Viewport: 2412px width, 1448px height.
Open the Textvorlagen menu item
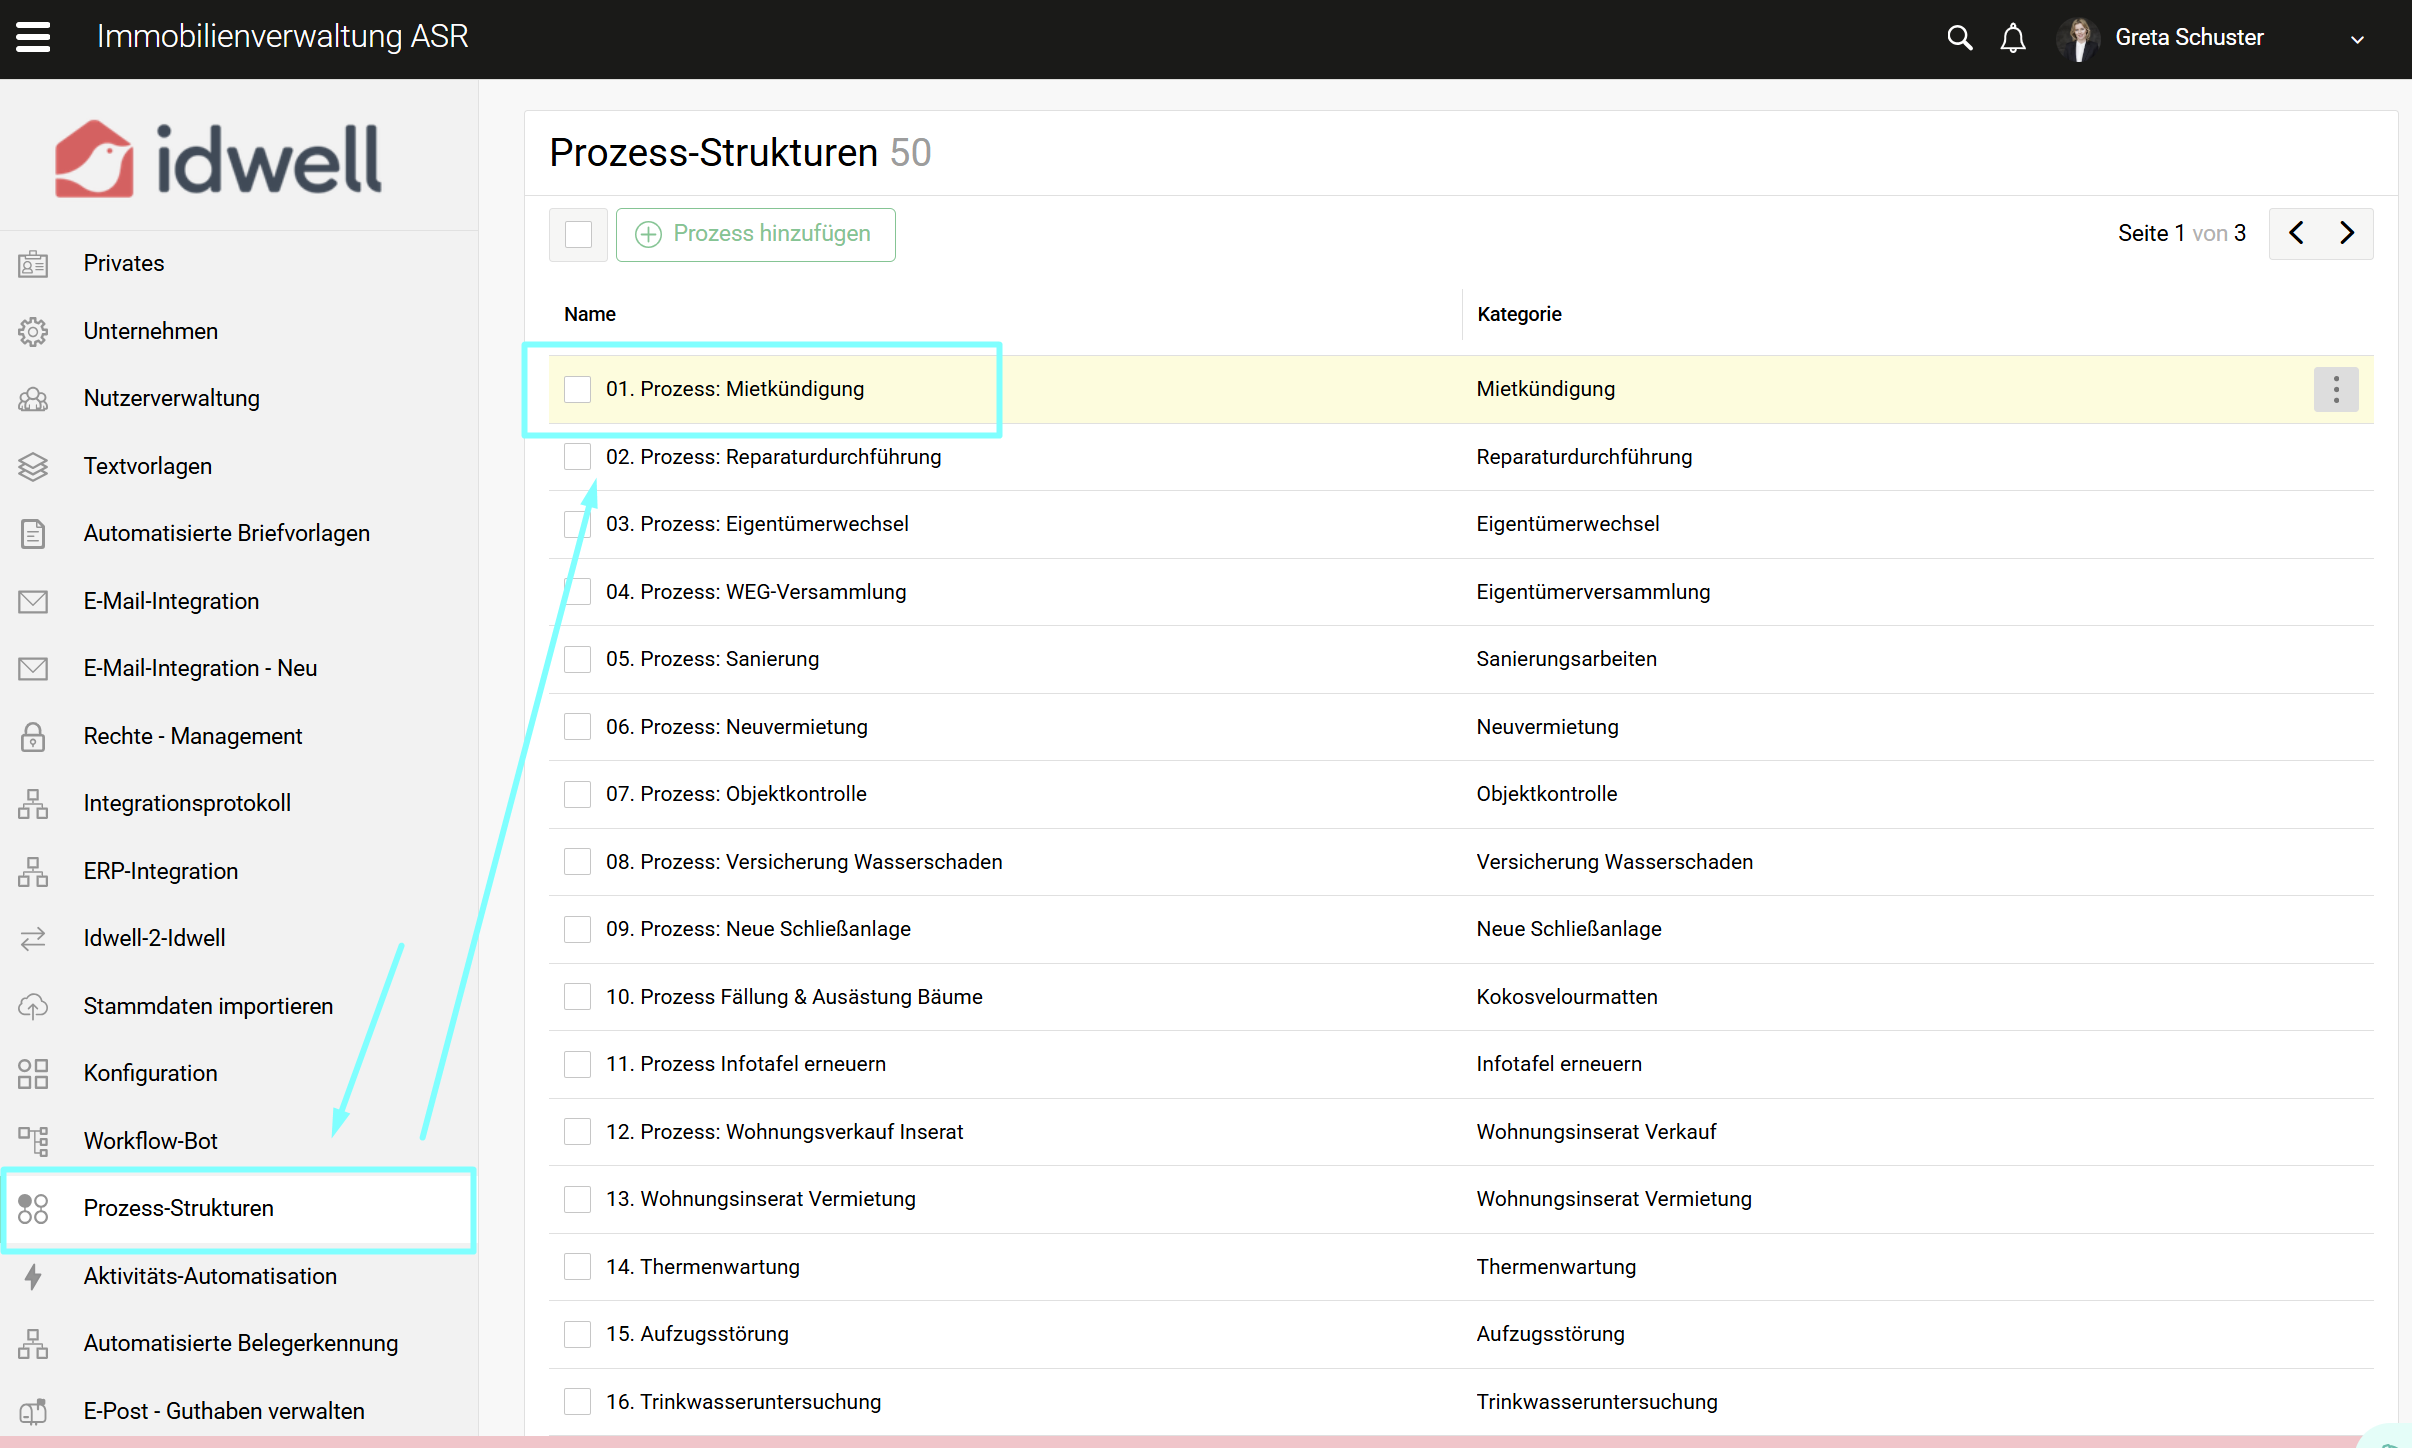(x=148, y=466)
